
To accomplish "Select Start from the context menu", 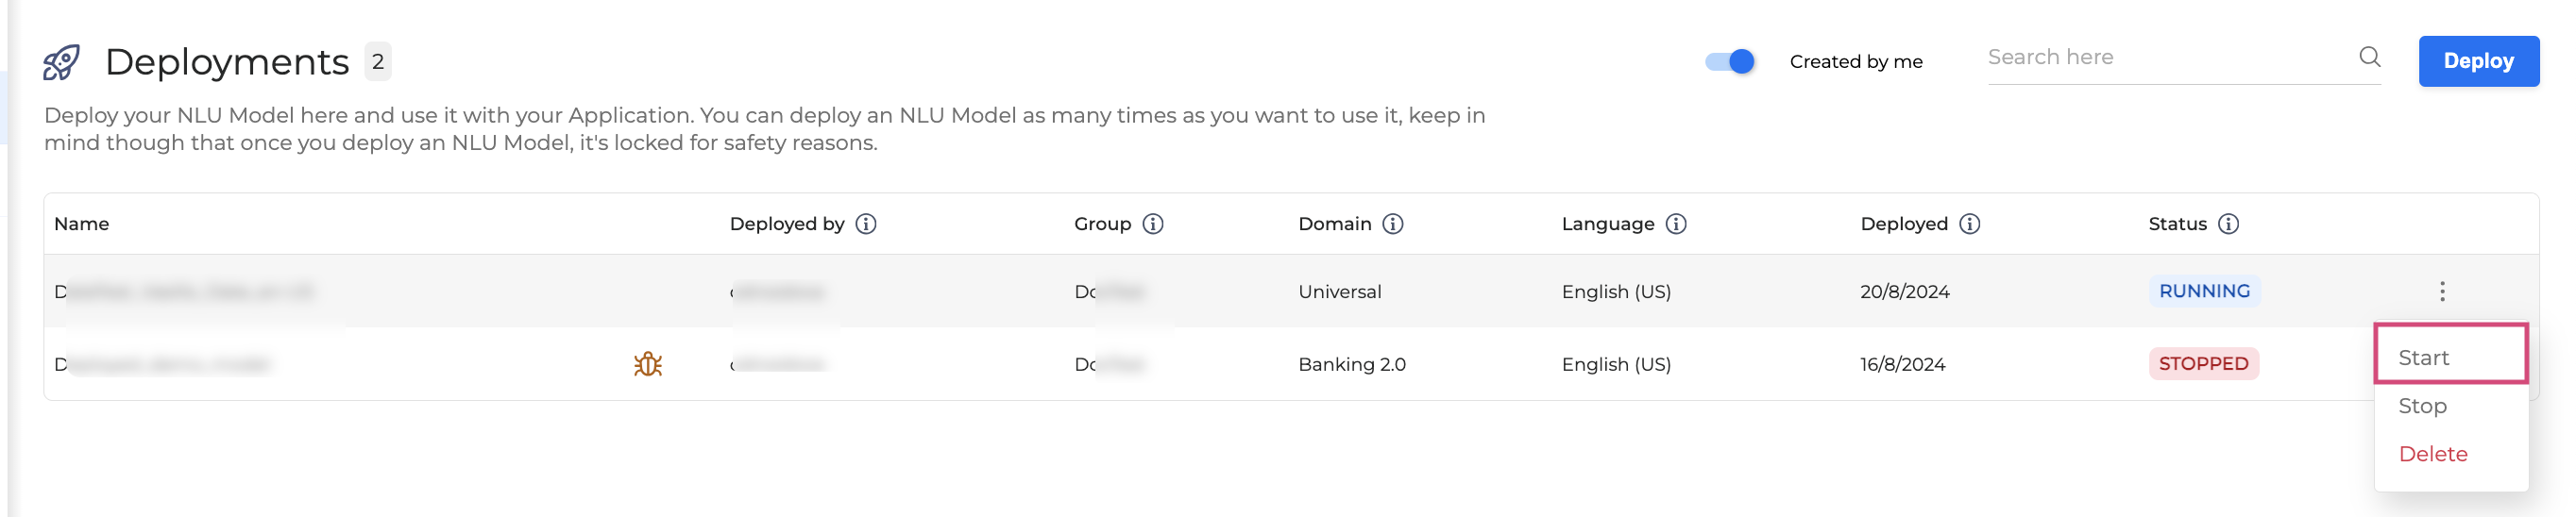I will pyautogui.click(x=2424, y=358).
